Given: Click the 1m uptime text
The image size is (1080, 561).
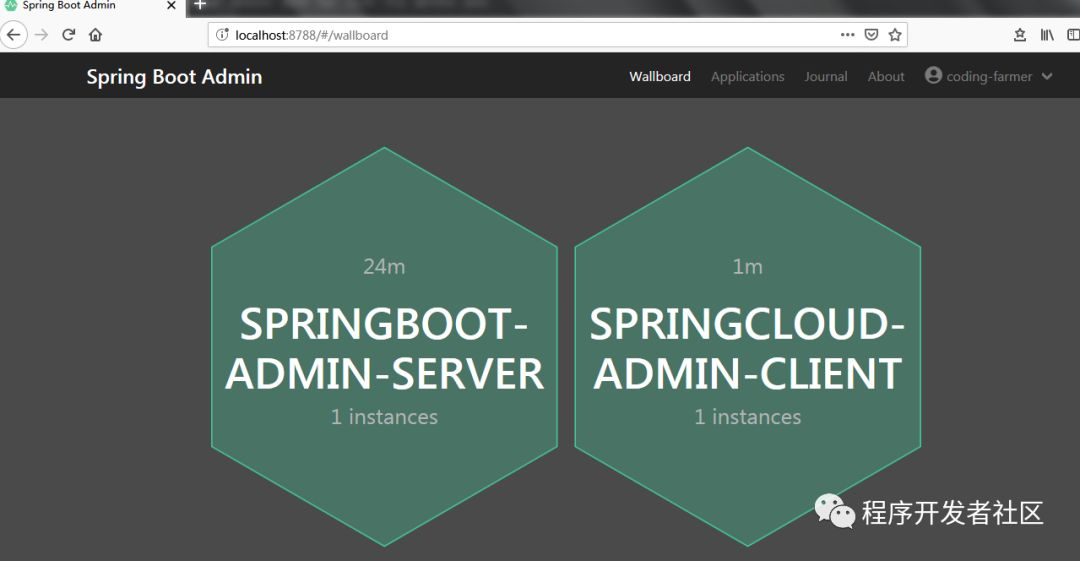Looking at the screenshot, I should (x=747, y=266).
